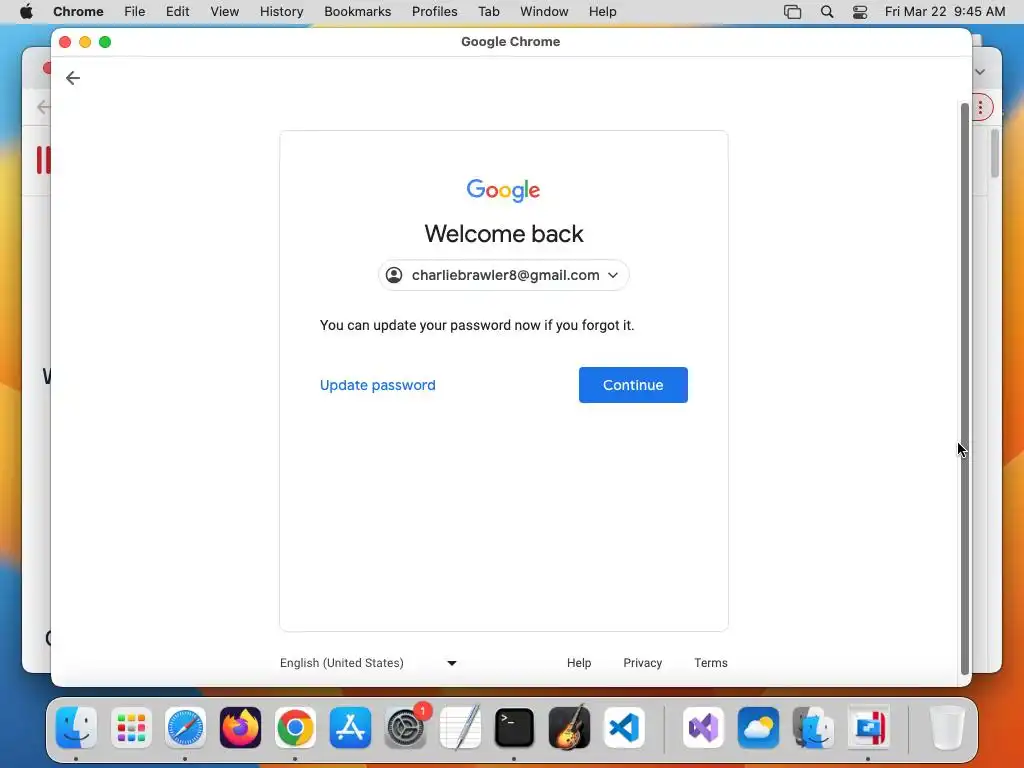Open the Tab menu
The height and width of the screenshot is (768, 1024).
(x=488, y=12)
